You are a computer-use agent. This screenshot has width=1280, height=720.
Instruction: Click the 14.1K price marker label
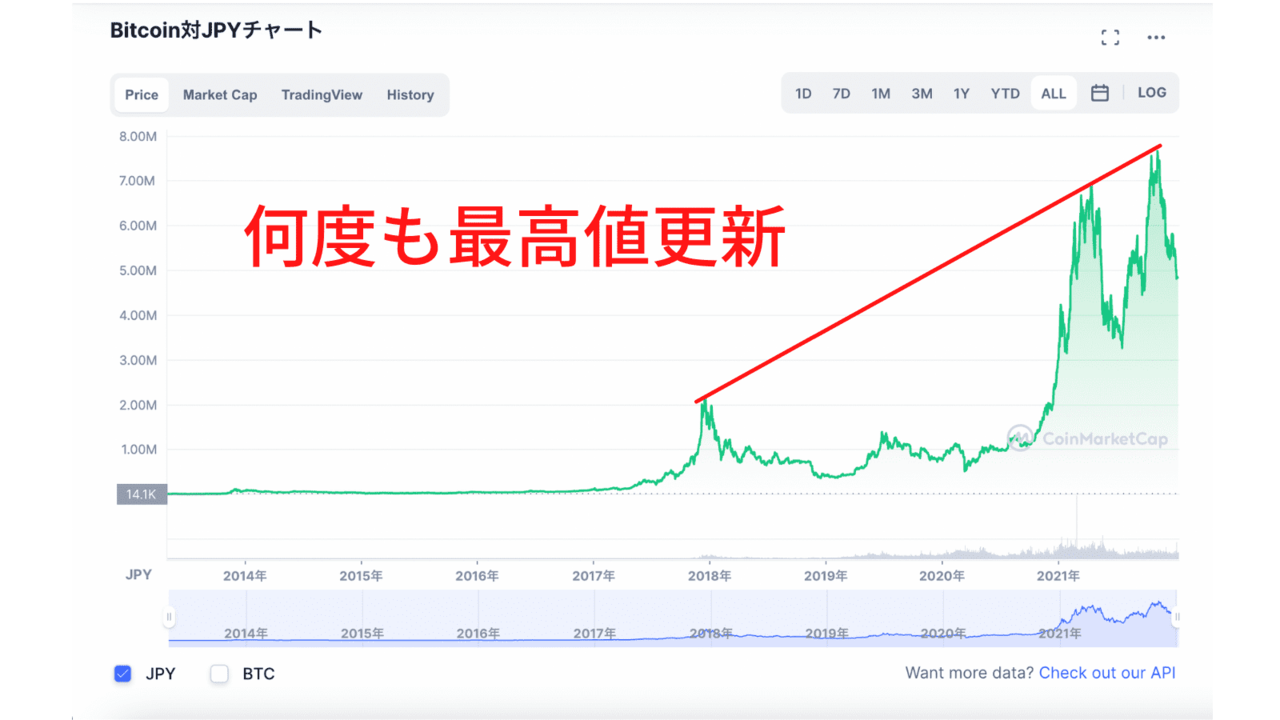[x=142, y=493]
